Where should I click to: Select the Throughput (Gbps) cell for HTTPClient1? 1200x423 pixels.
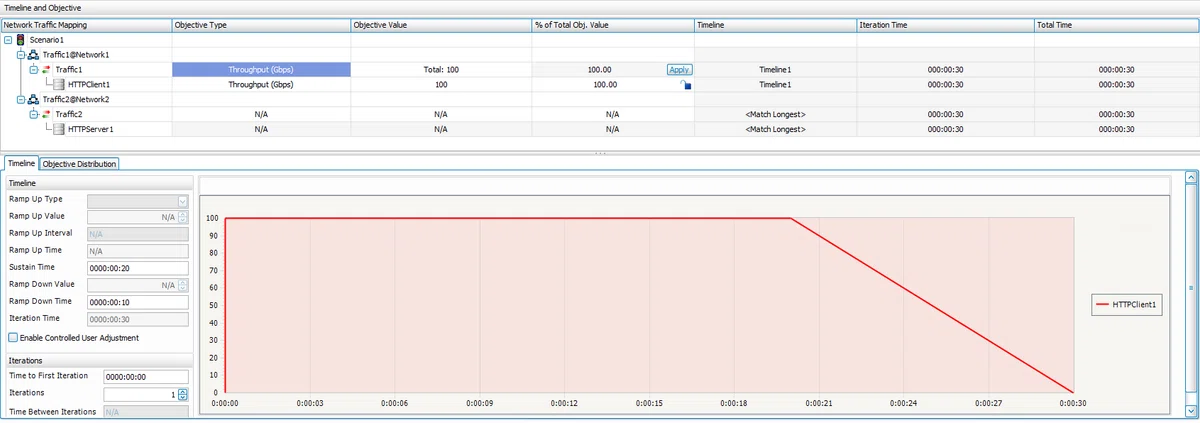261,85
